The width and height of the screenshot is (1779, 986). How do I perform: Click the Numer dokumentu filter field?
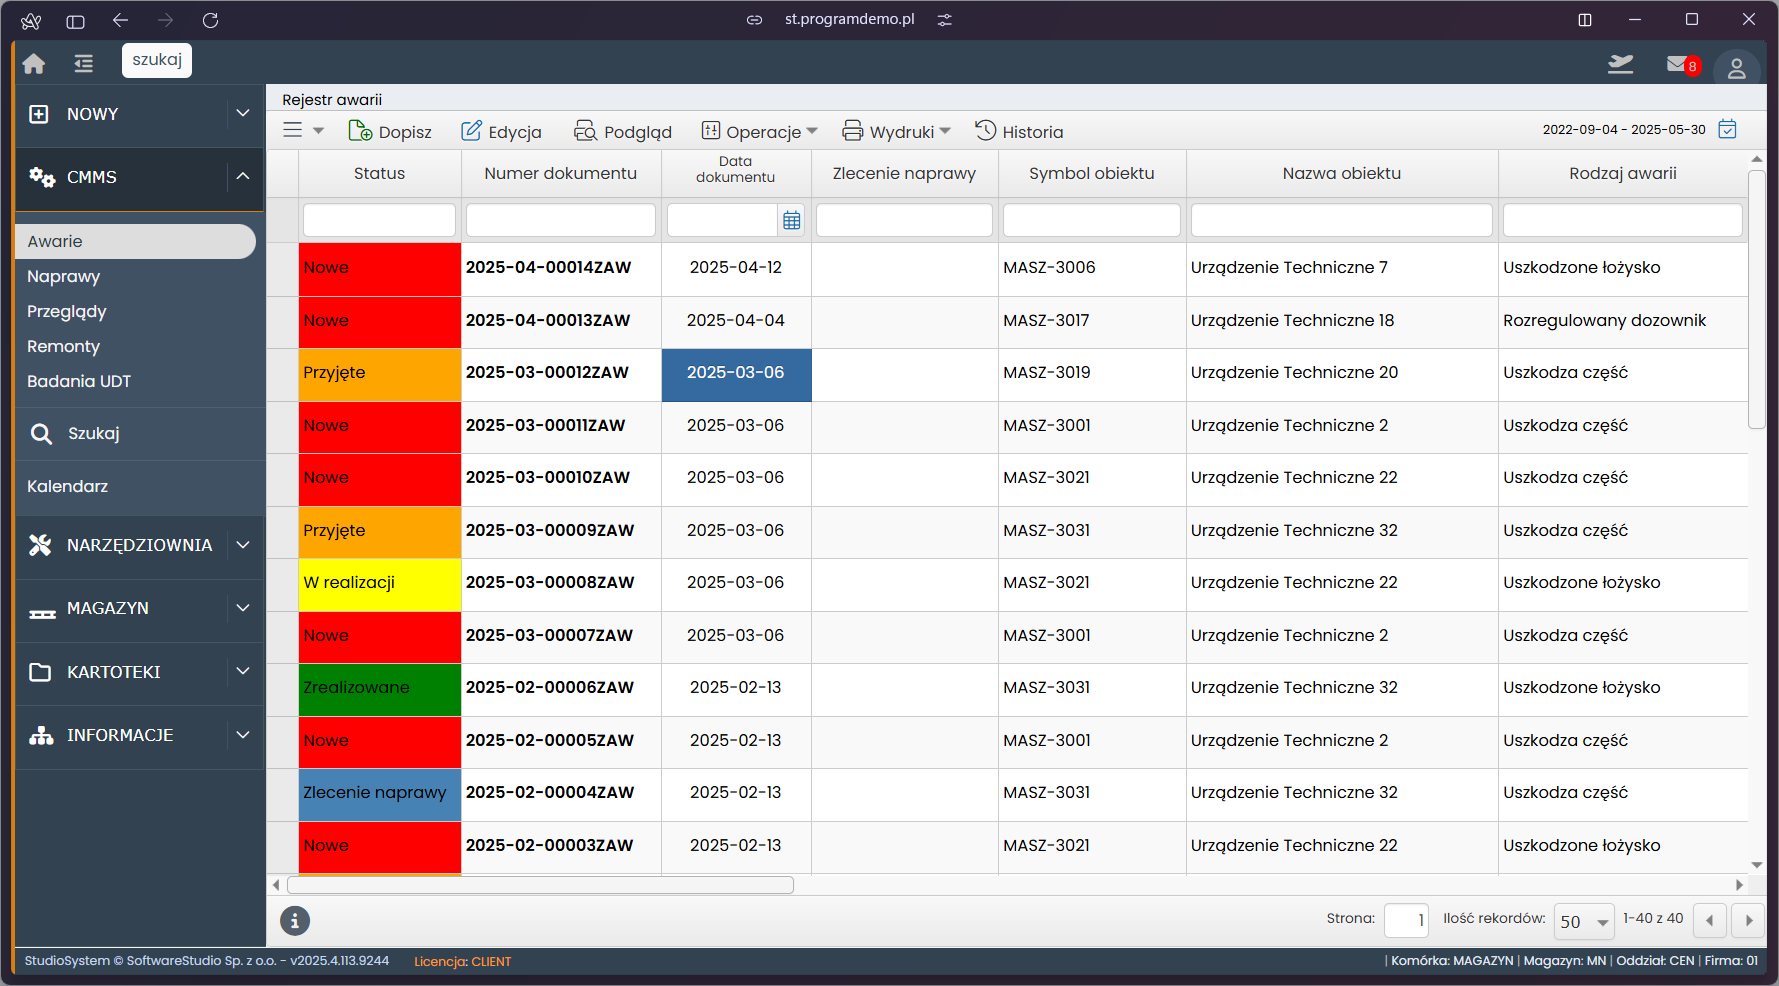[560, 220]
